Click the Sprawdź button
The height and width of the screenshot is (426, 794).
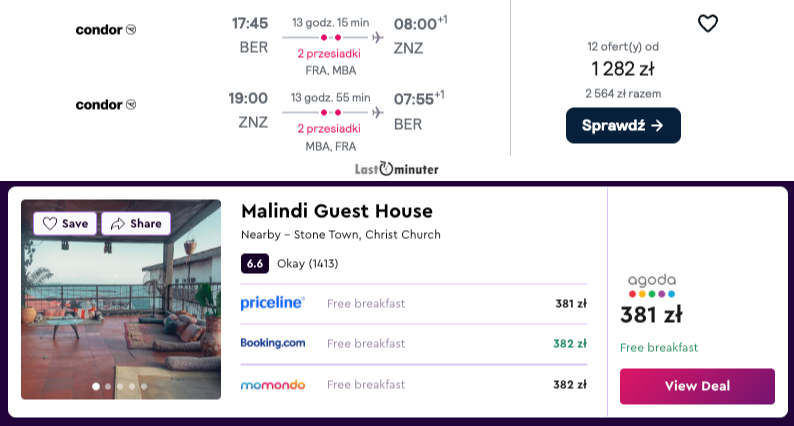pos(623,125)
